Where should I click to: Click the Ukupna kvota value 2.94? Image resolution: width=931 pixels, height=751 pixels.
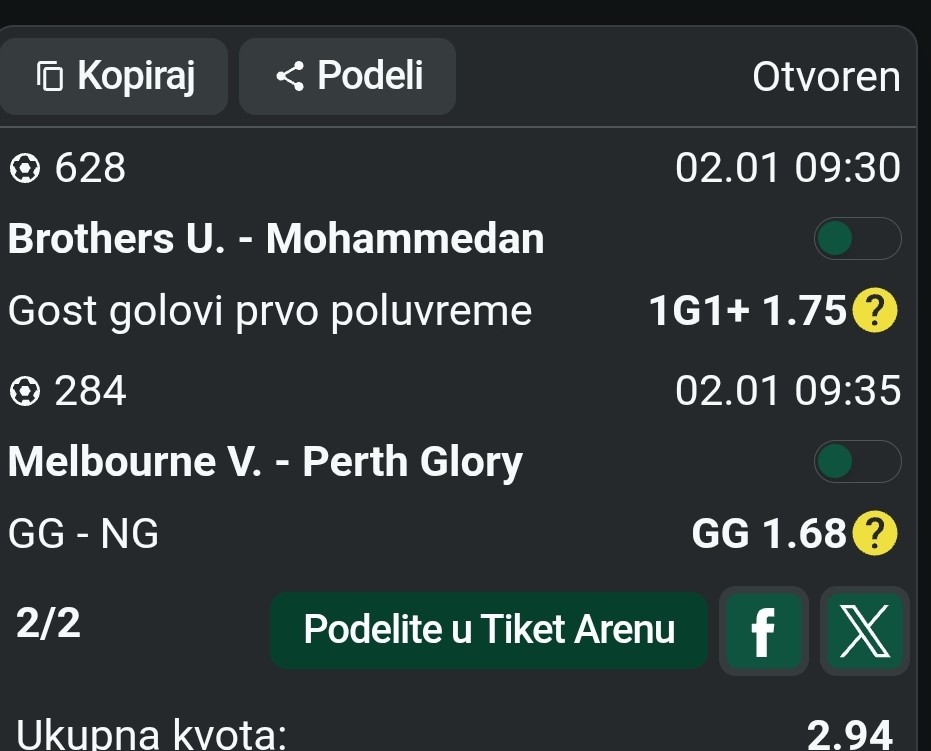849,736
